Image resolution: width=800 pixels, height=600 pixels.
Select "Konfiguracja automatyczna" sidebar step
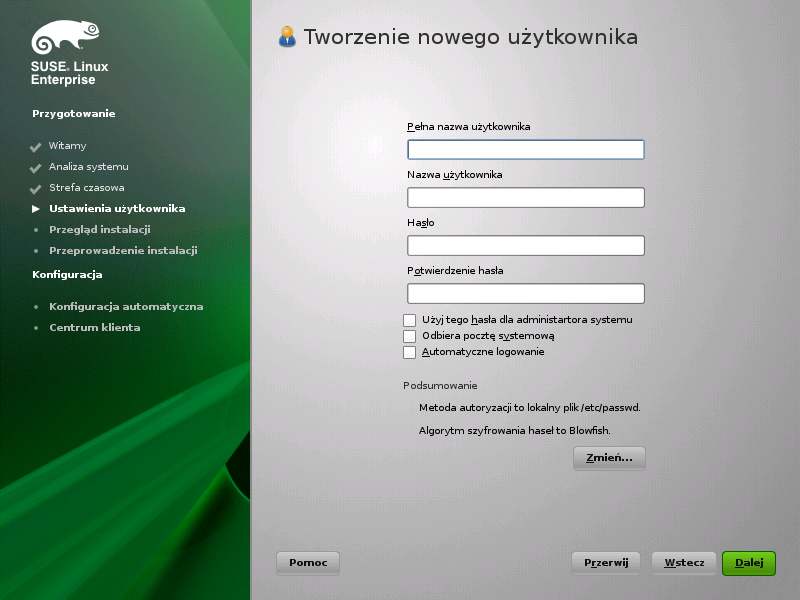[x=126, y=307]
